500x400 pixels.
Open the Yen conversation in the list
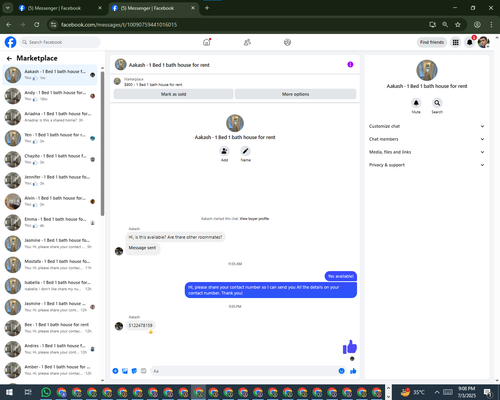click(50, 138)
